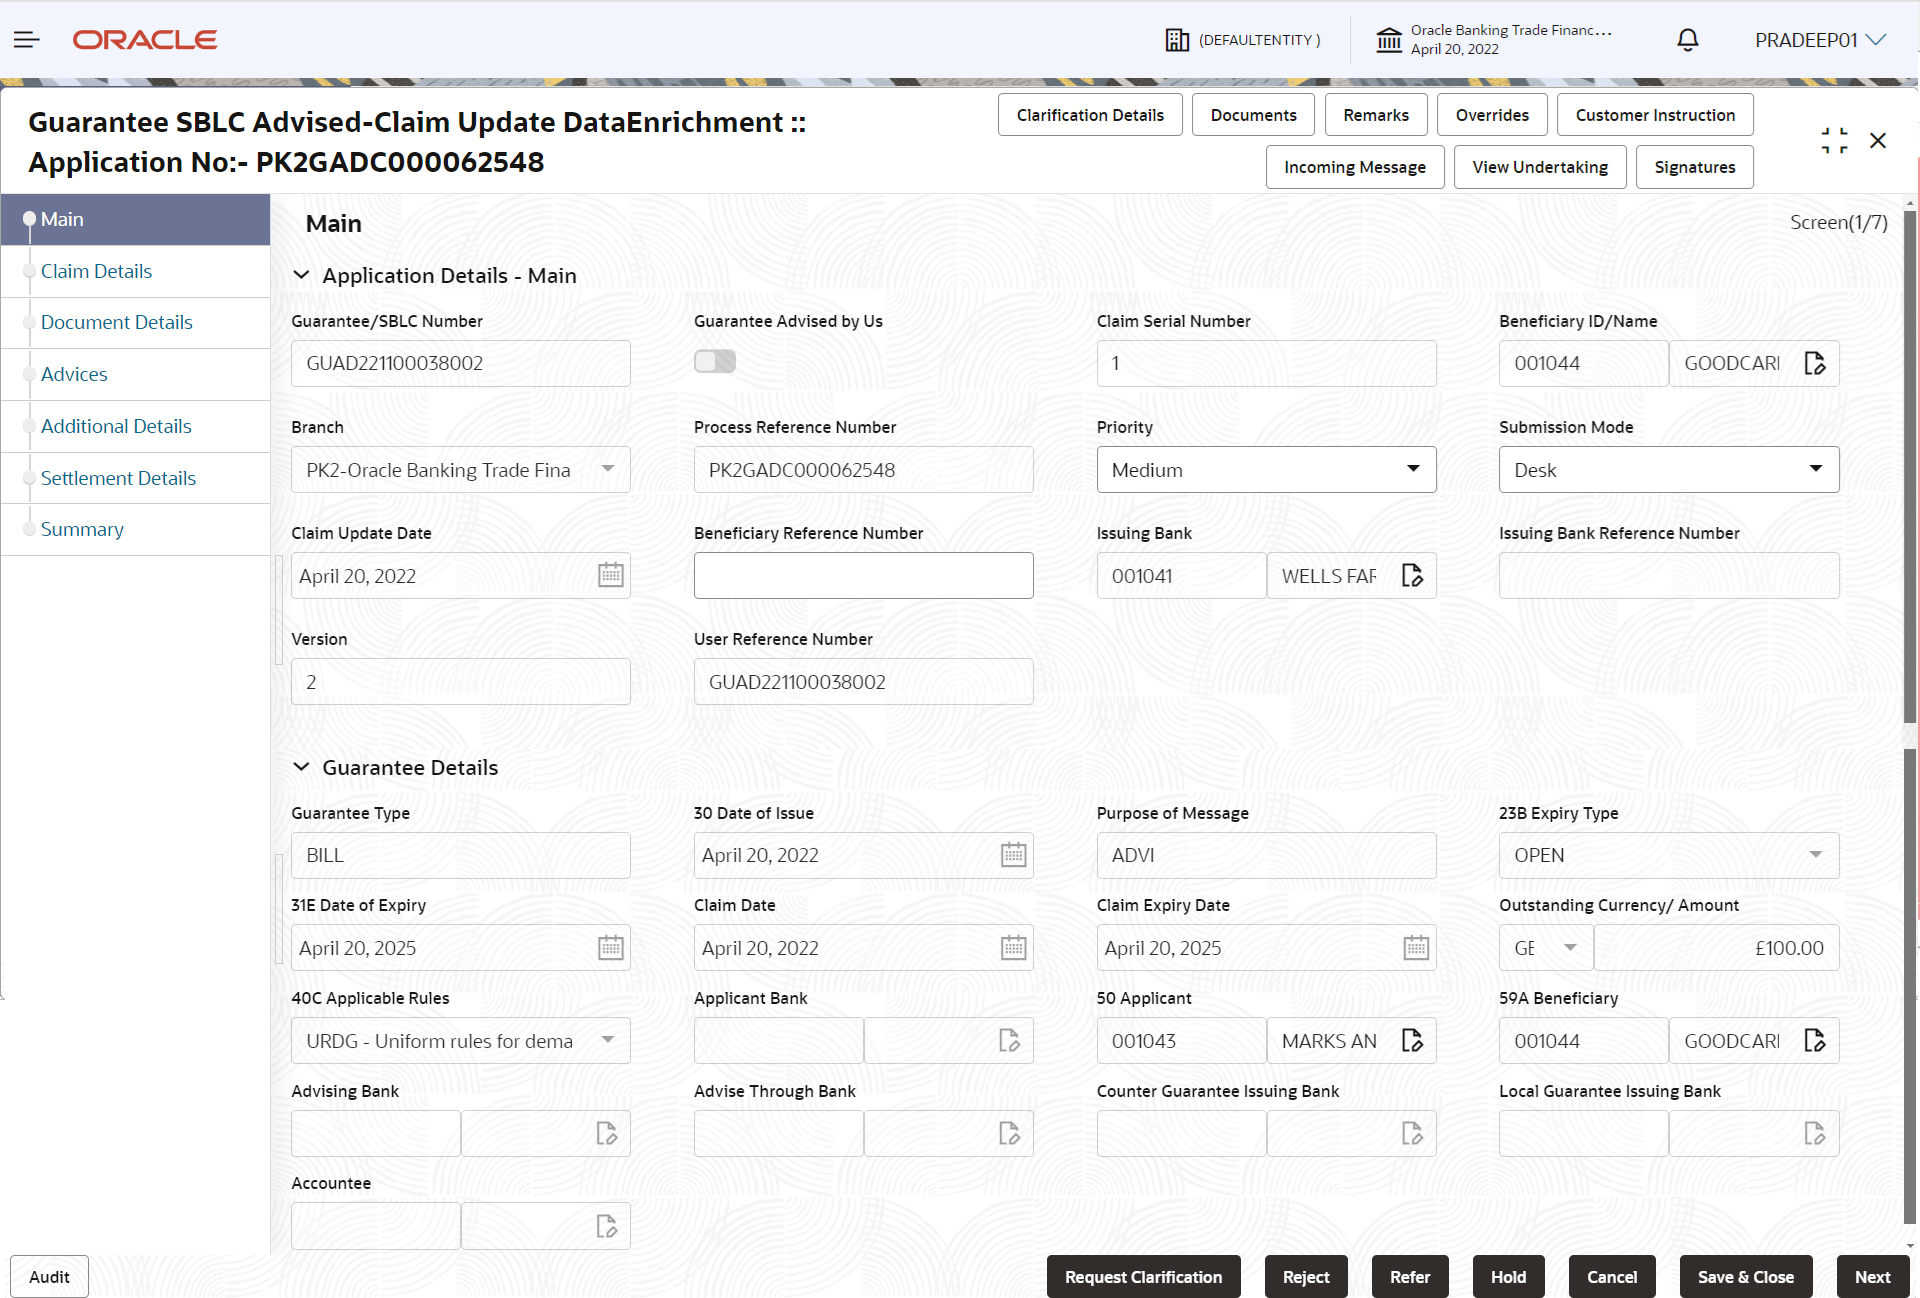Go to Claim Details step
Screen dimensions: 1920x1298
[x=96, y=271]
